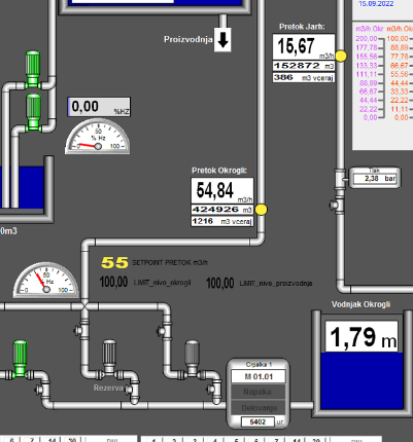The height and width of the screenshot is (442, 413).
Task: Click the 15.09.2022 date in trend panel
Action: [376, 4]
